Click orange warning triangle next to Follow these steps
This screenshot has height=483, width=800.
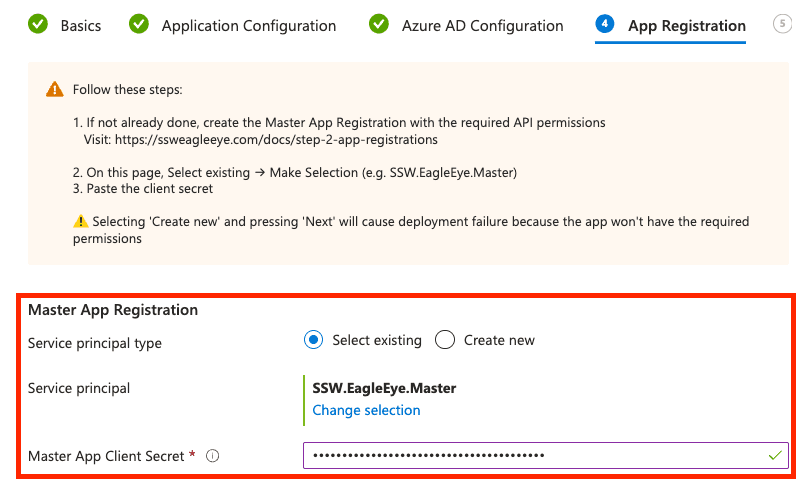pos(55,89)
